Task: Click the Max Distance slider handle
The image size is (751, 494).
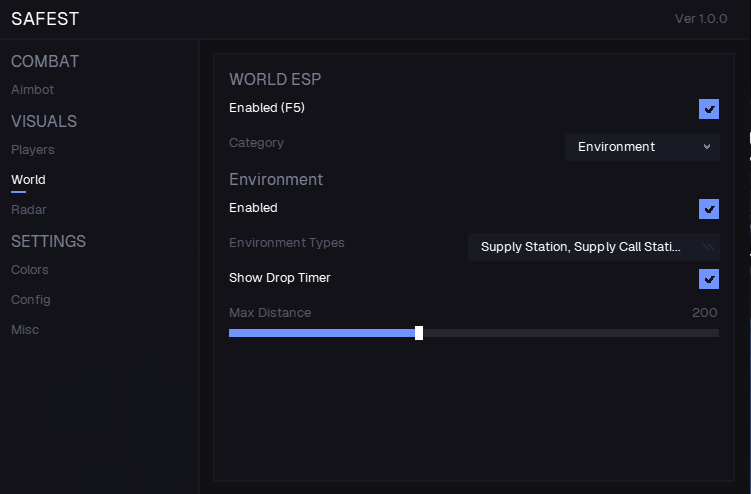Action: (x=419, y=333)
